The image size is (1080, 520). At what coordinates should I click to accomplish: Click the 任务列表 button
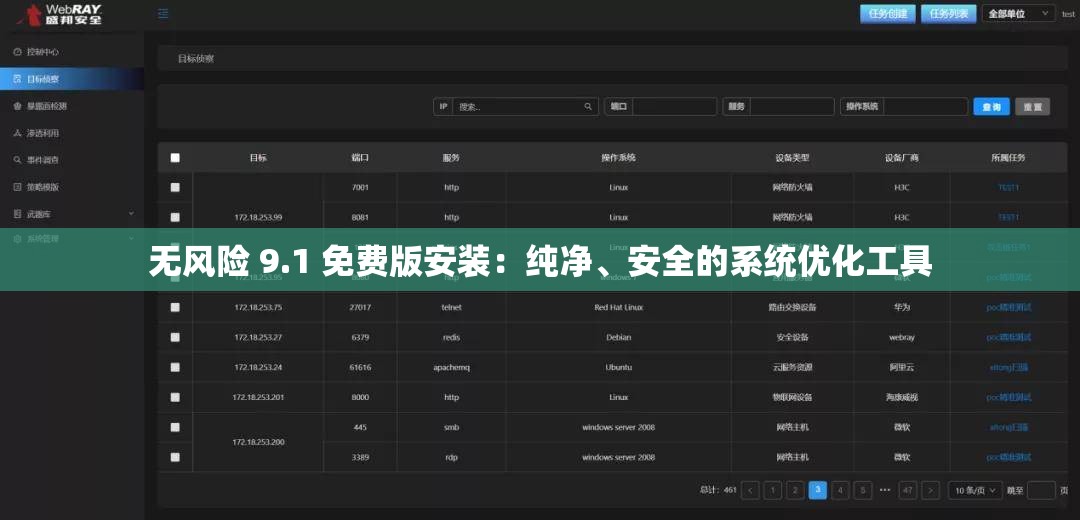948,14
